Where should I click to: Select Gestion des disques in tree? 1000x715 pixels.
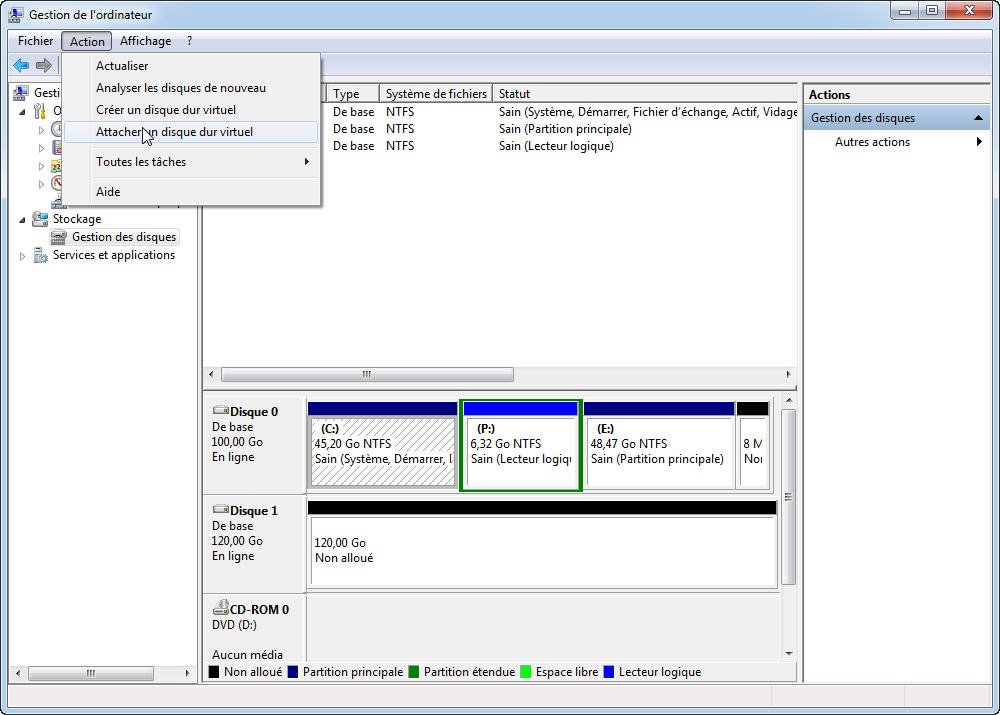click(124, 237)
